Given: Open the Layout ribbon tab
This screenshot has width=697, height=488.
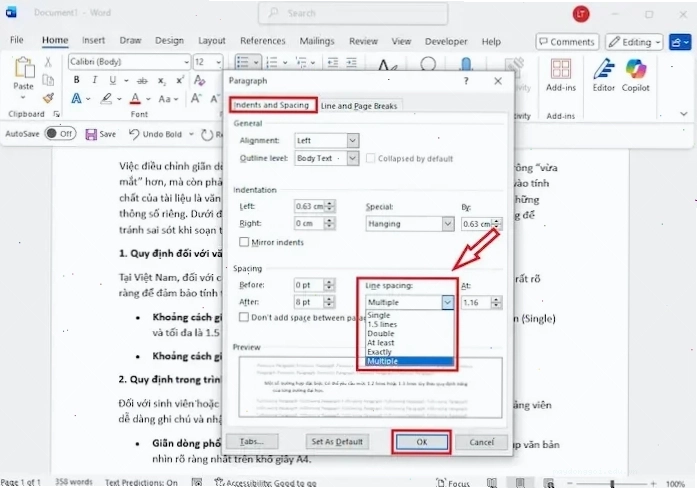Looking at the screenshot, I should [x=212, y=41].
